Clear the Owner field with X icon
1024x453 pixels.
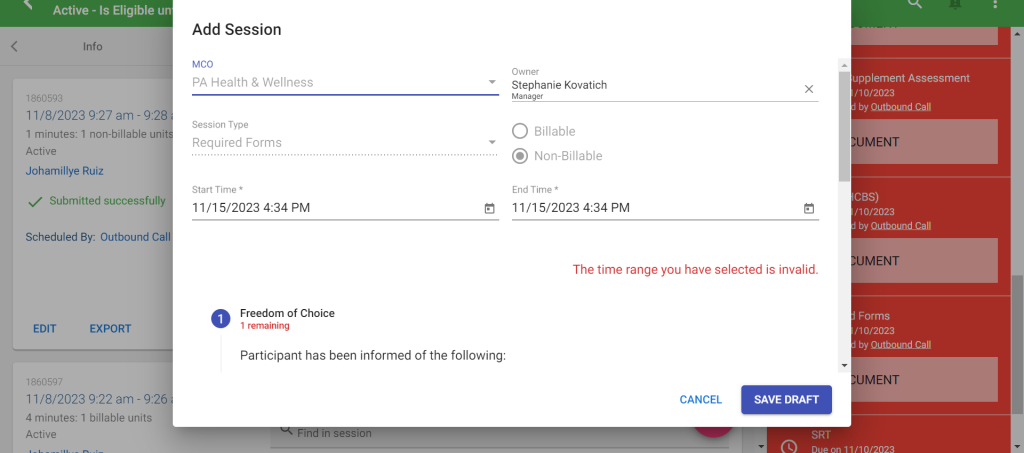[x=809, y=89]
